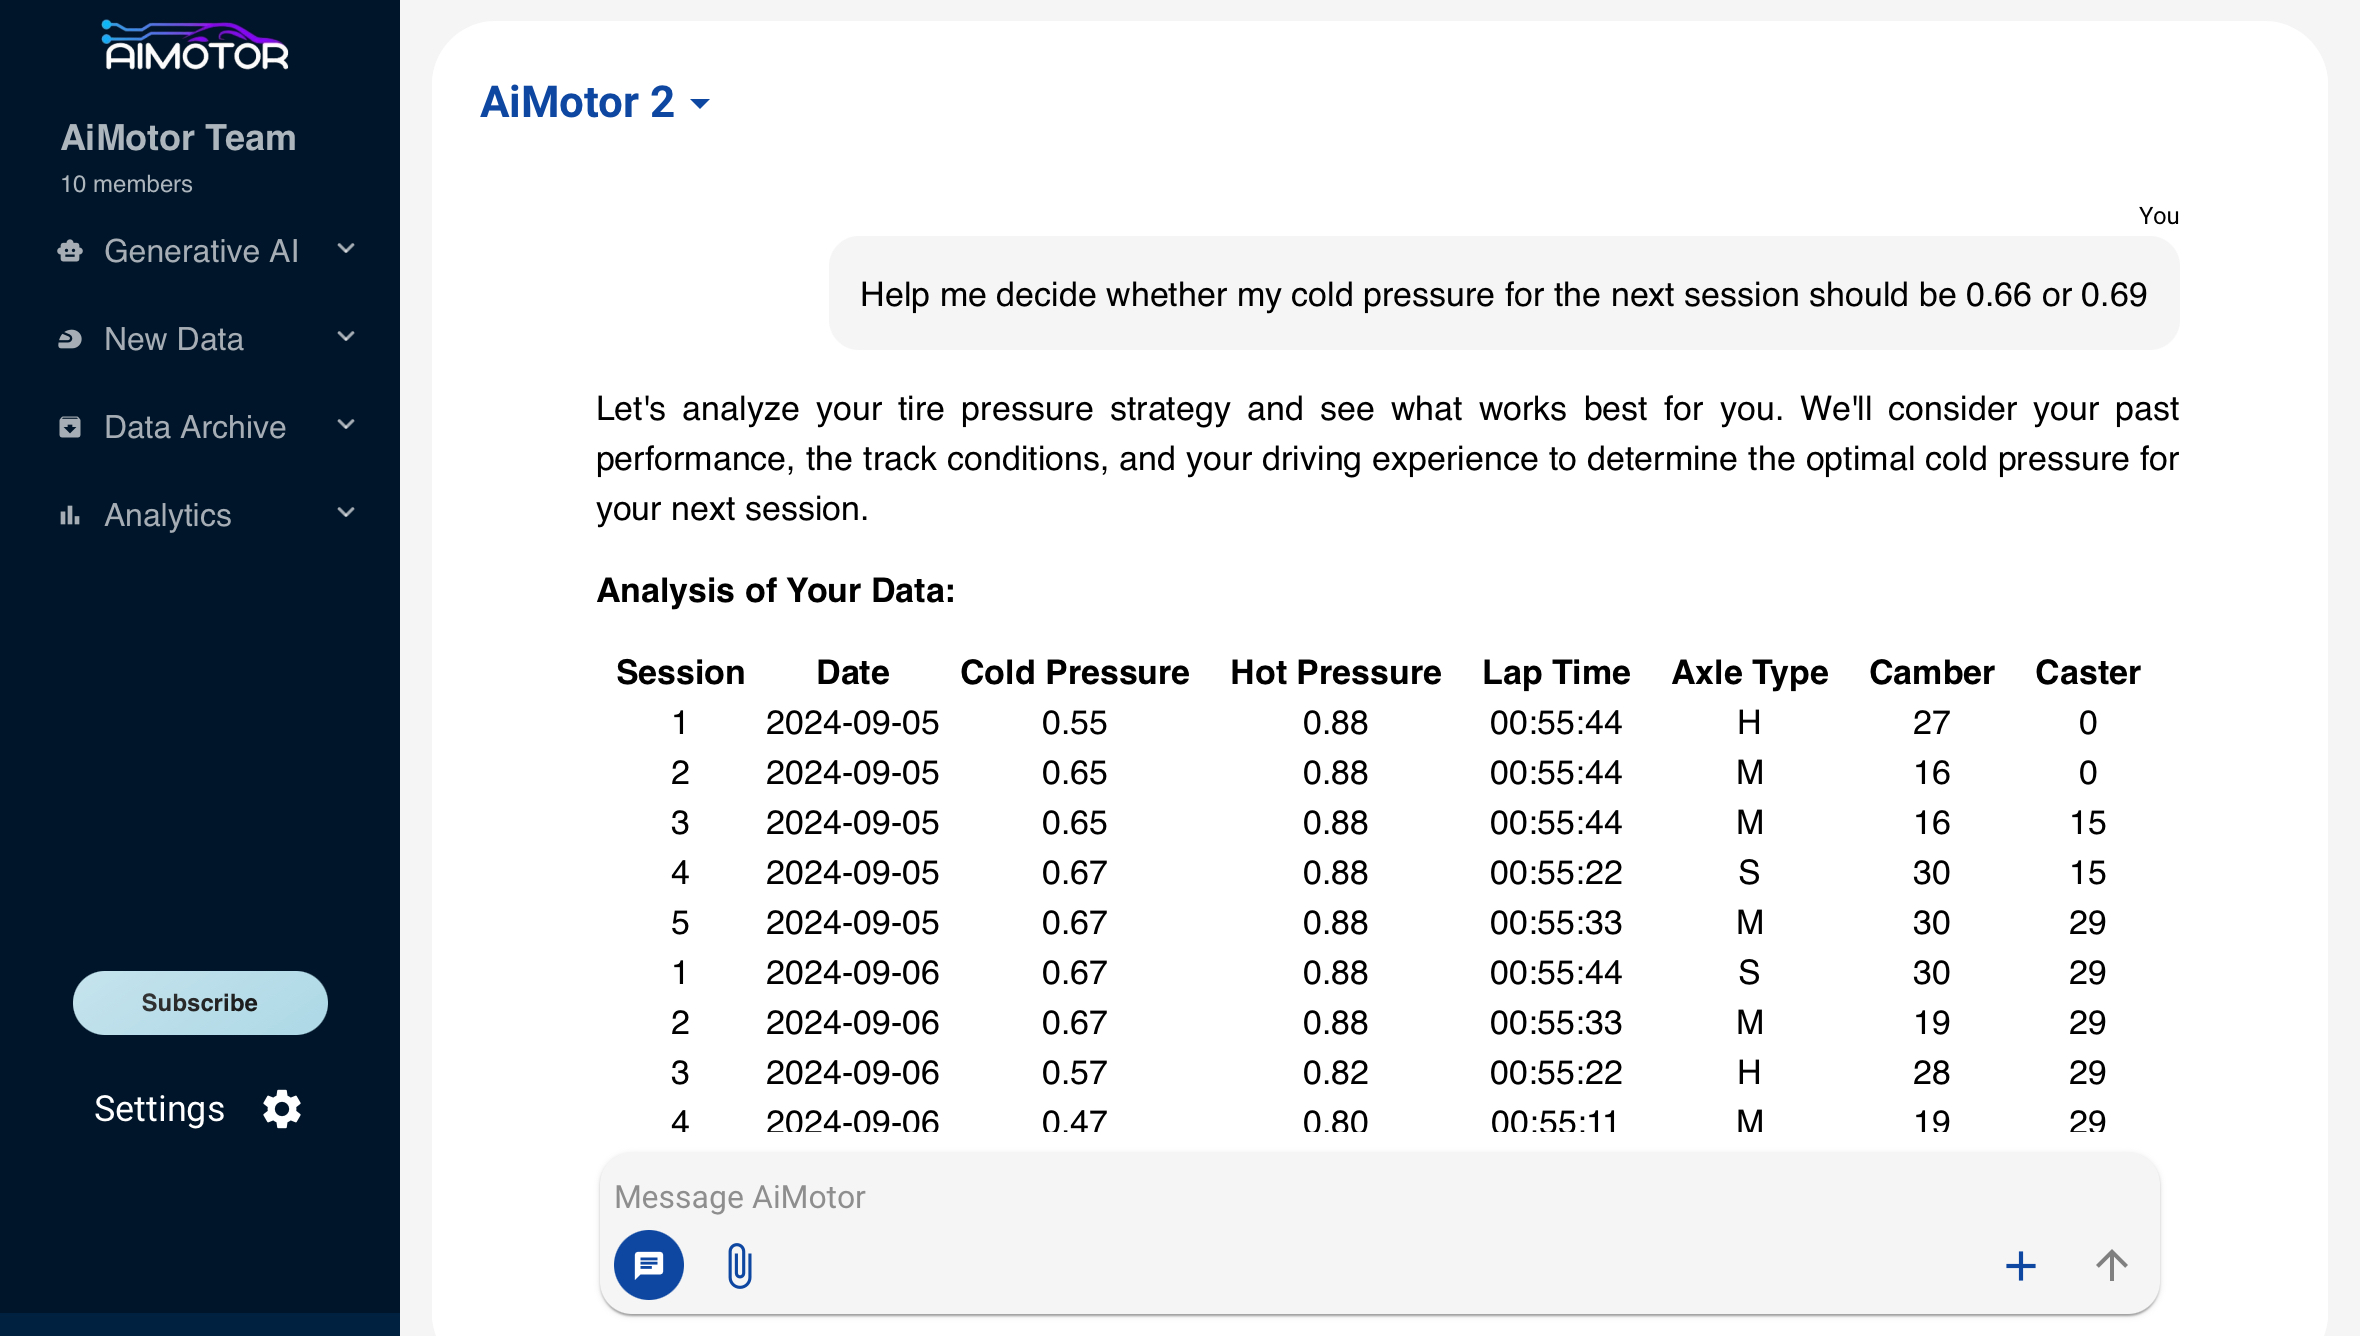Click the AiMotor logo
The height and width of the screenshot is (1336, 2360).
[196, 47]
